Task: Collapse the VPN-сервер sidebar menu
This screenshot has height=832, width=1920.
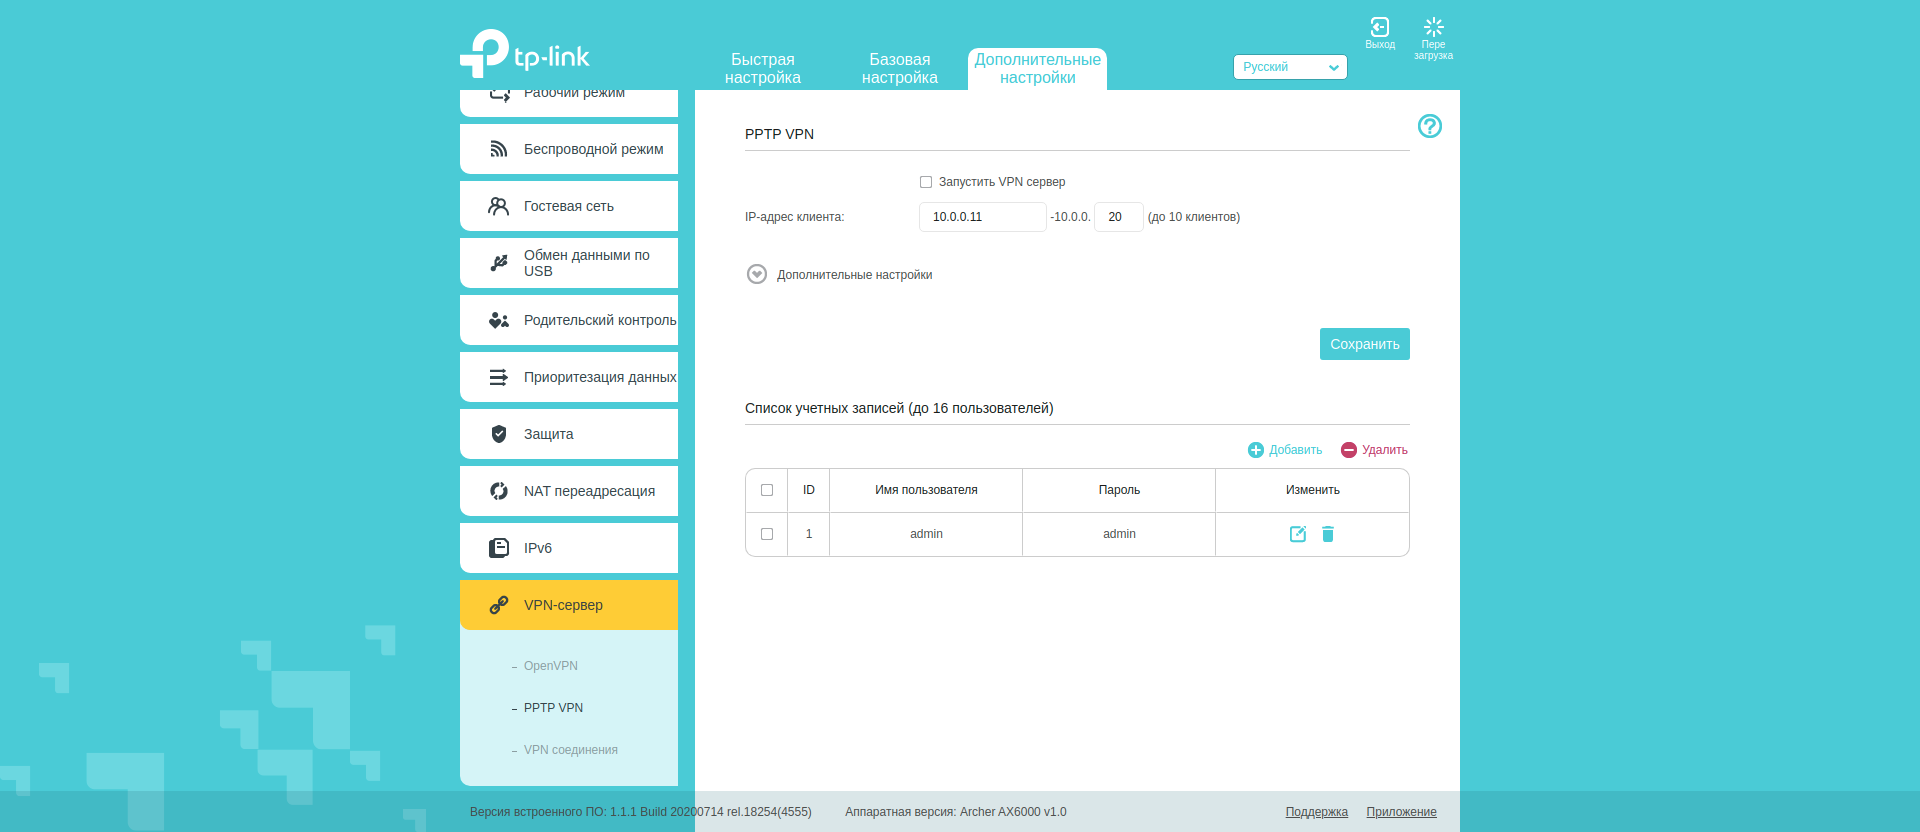Action: [x=568, y=605]
